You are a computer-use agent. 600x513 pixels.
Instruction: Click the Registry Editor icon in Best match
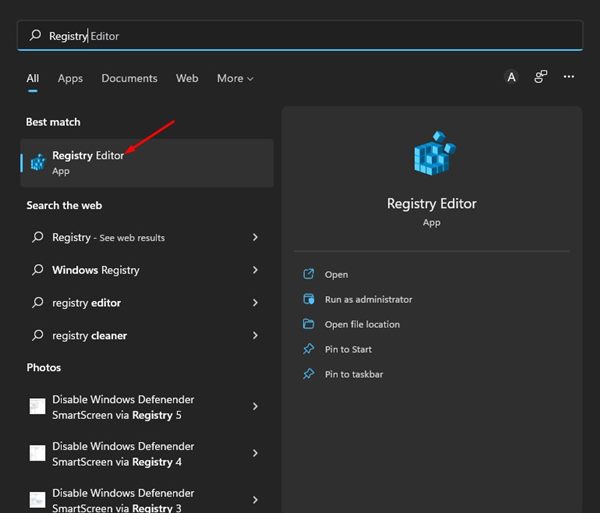click(x=38, y=163)
